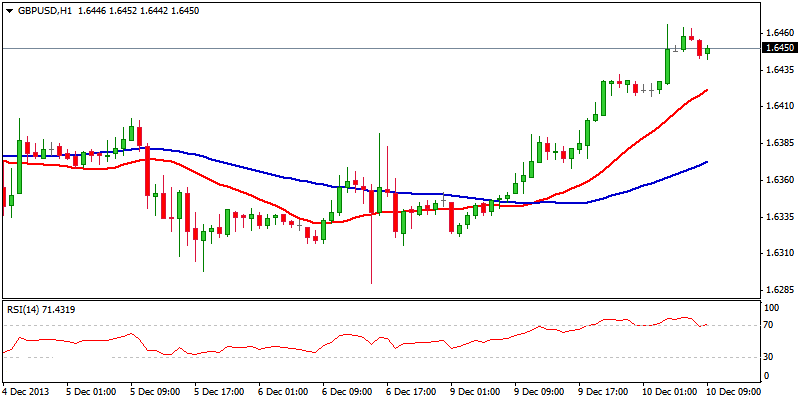Click the 6 Dec 17:00 time label
Viewport: 800px width, 400px height.
click(x=411, y=391)
